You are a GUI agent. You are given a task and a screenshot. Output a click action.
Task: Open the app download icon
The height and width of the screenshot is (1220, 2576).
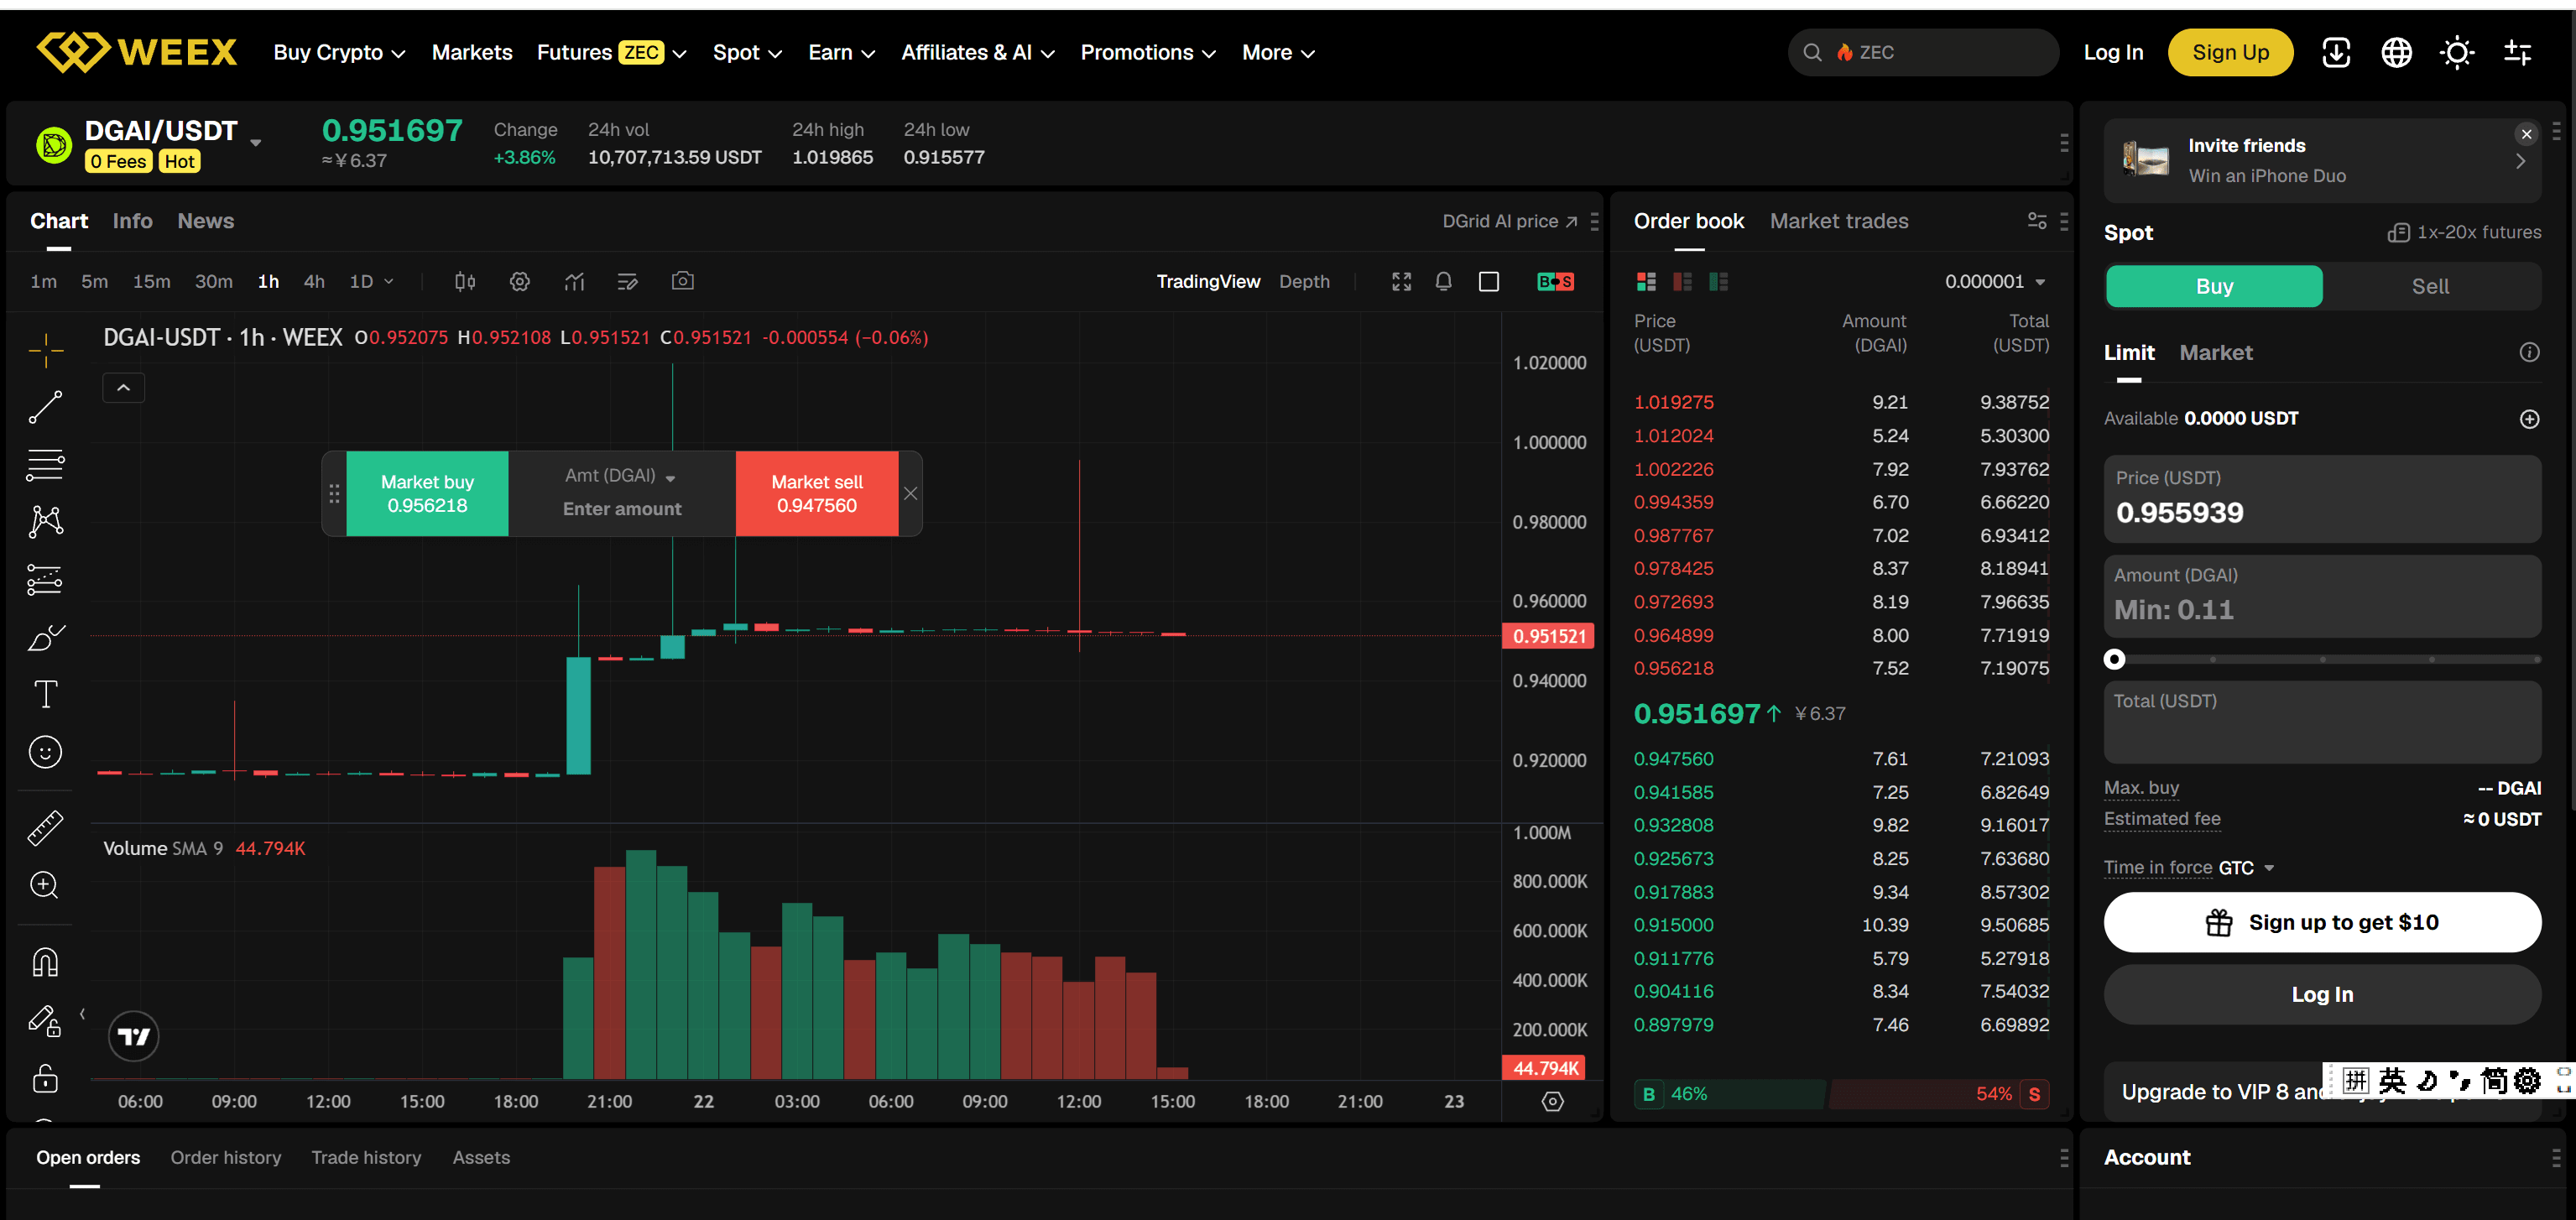[2336, 52]
